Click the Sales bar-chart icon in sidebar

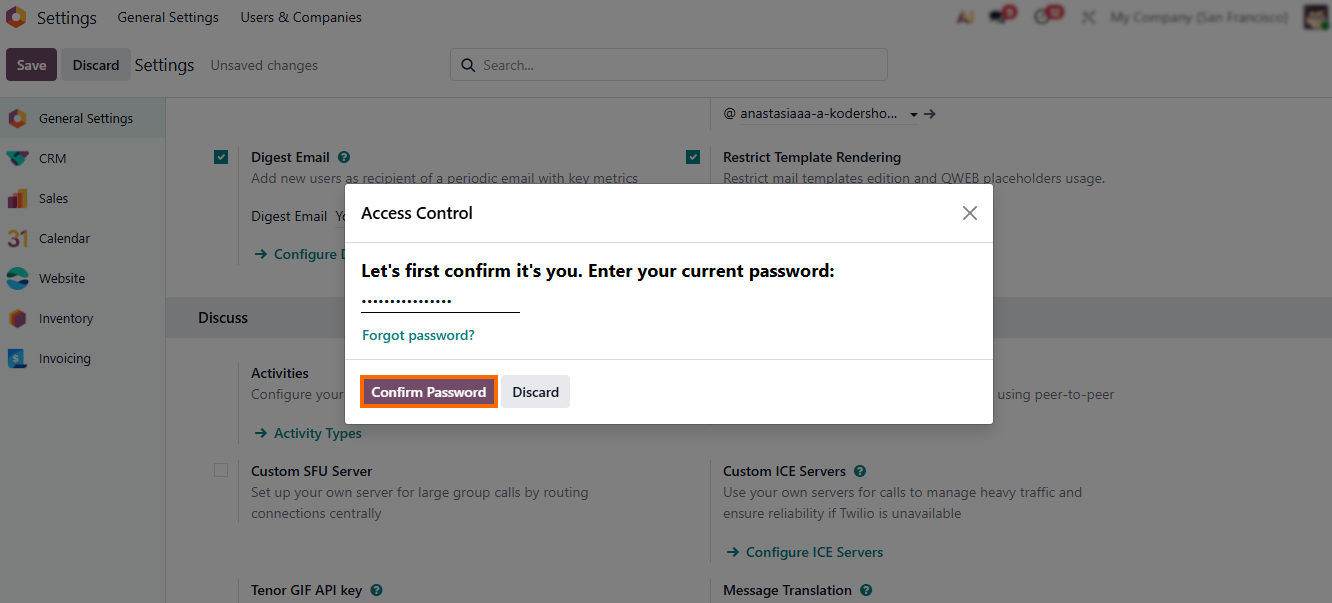click(17, 198)
